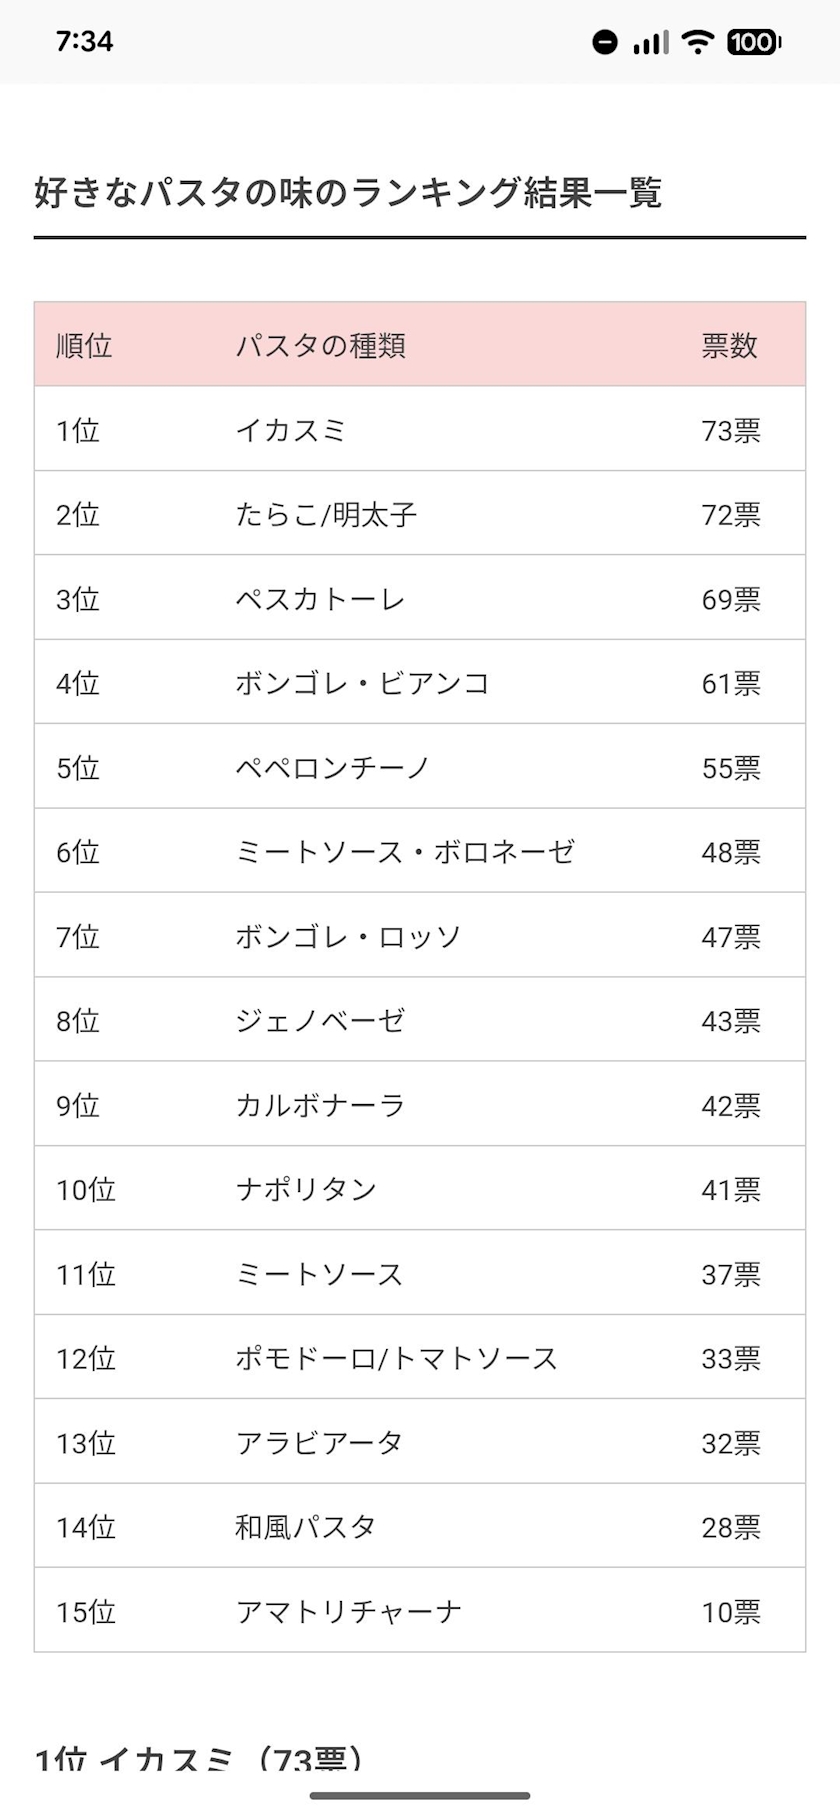Tap the ボンゴレ・ビアンコ entry
This screenshot has width=840, height=1820.
coord(362,684)
